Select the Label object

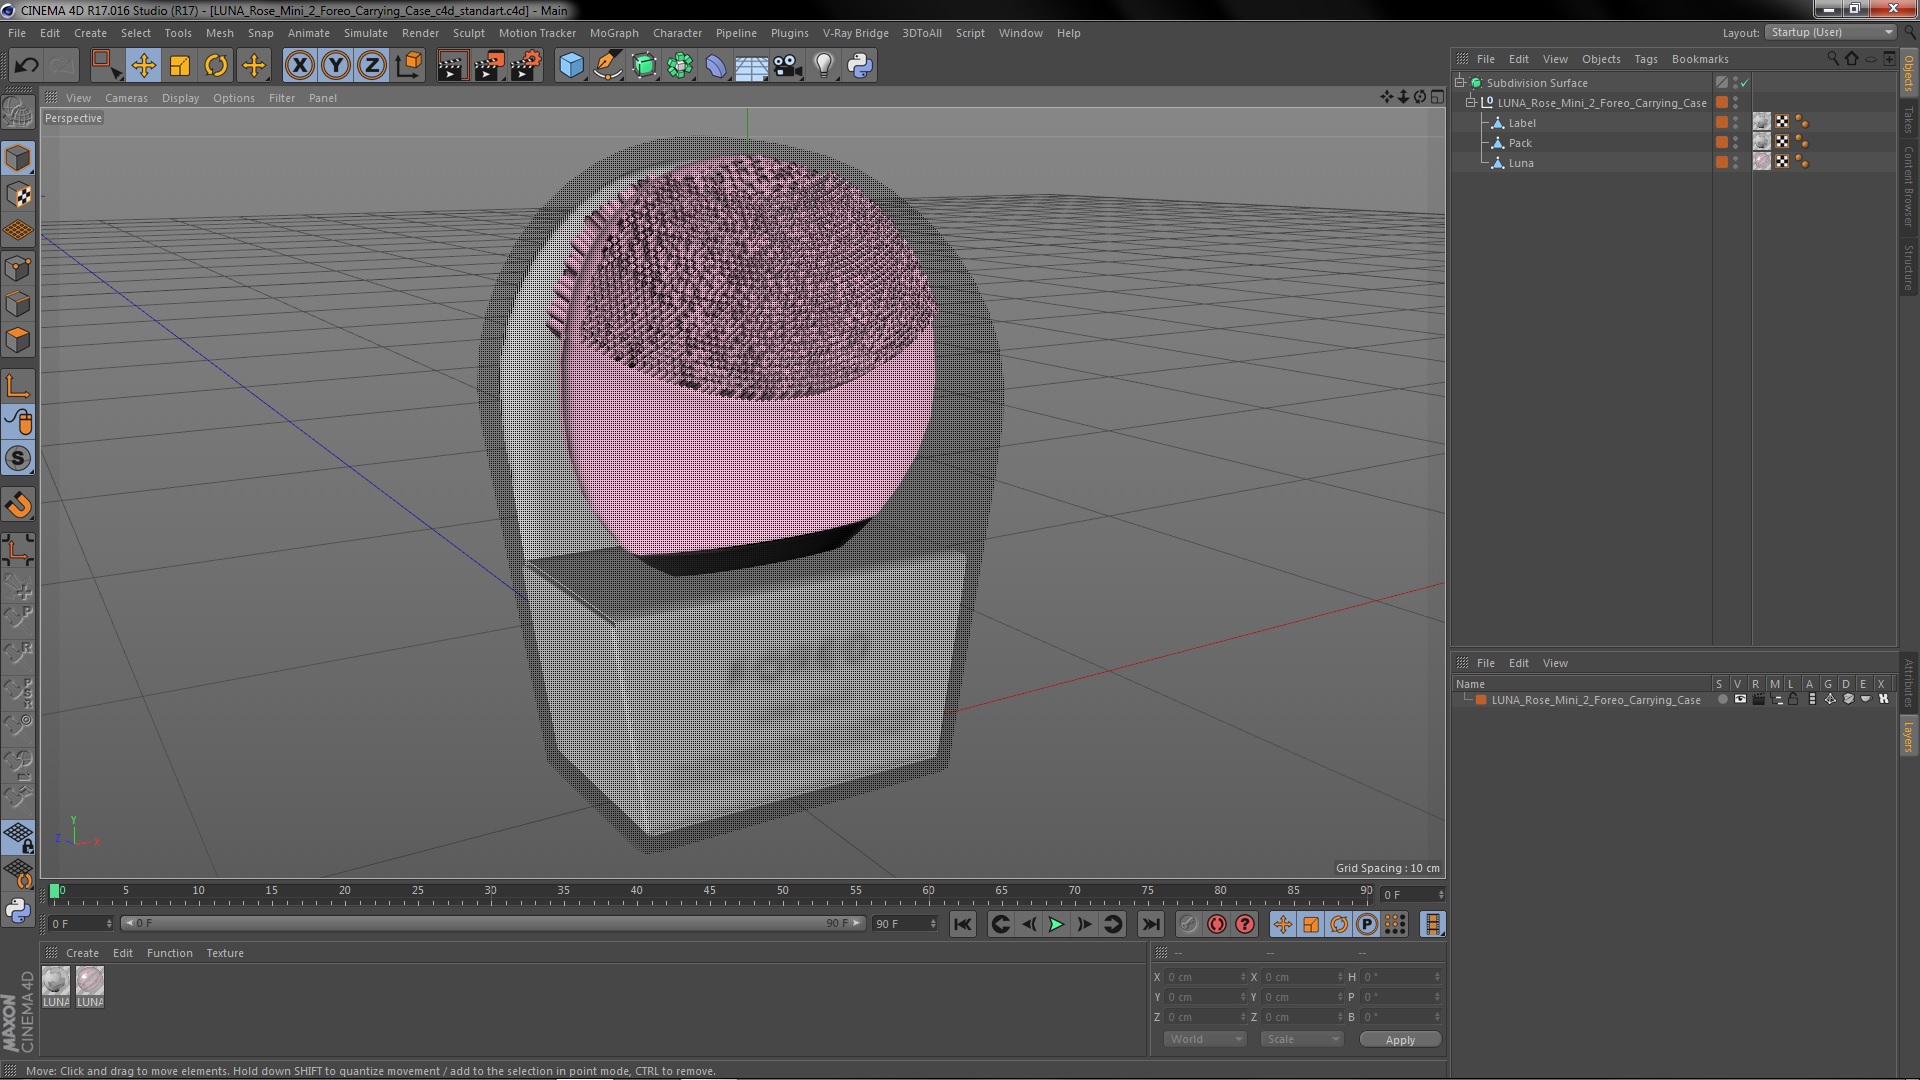(x=1522, y=123)
